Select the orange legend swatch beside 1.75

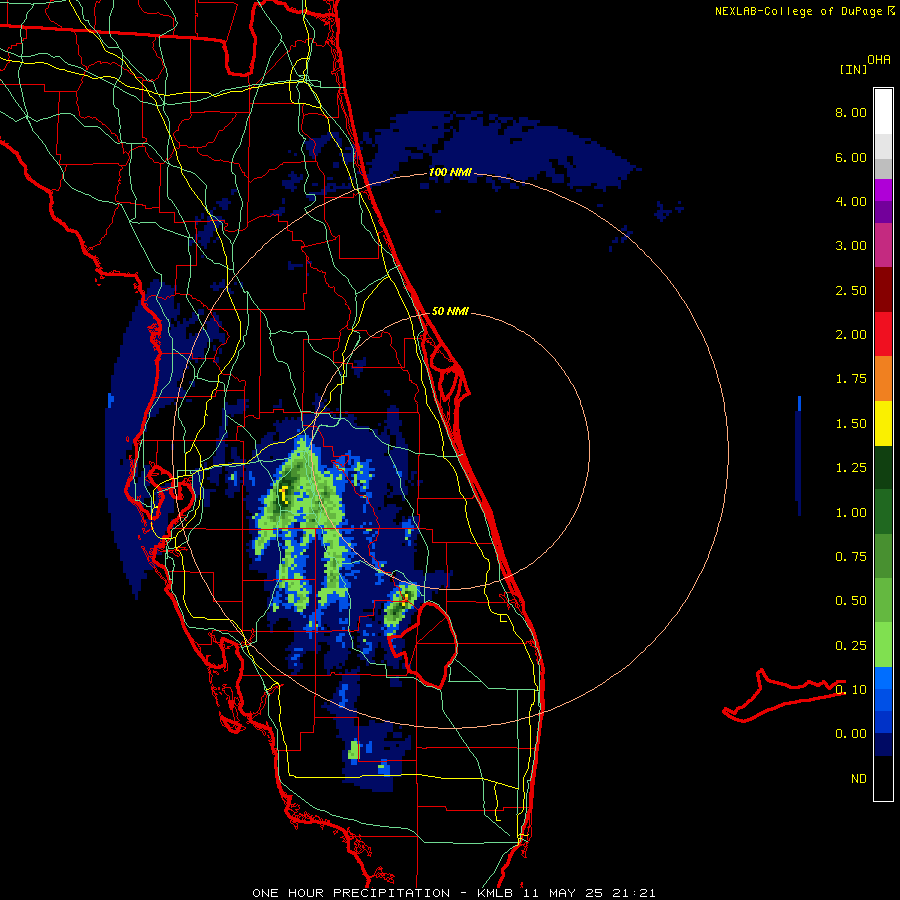tap(883, 379)
